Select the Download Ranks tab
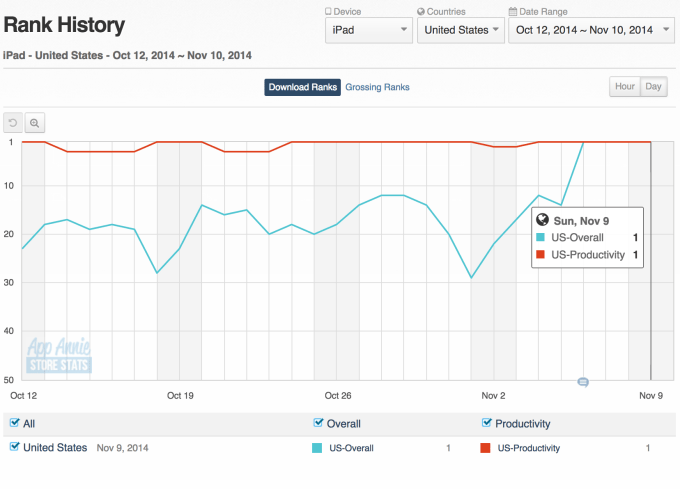 coord(302,87)
